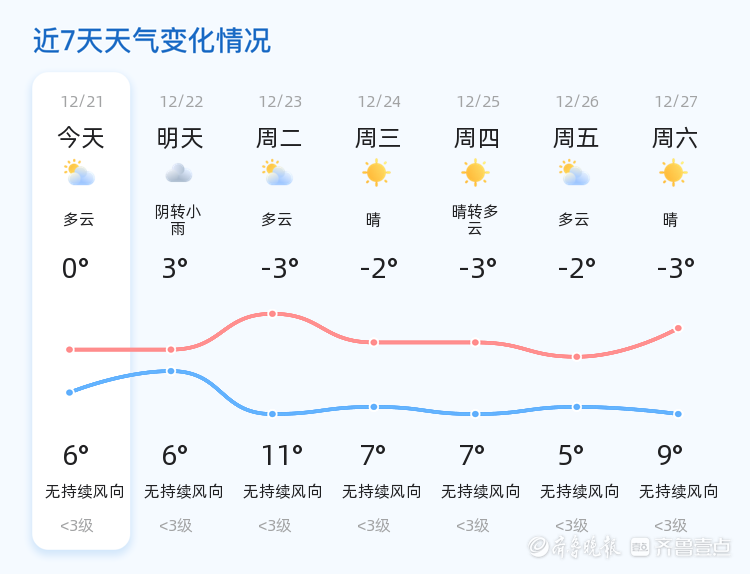Click the 周二 partly cloudy icon
This screenshot has height=574, width=750.
click(277, 173)
